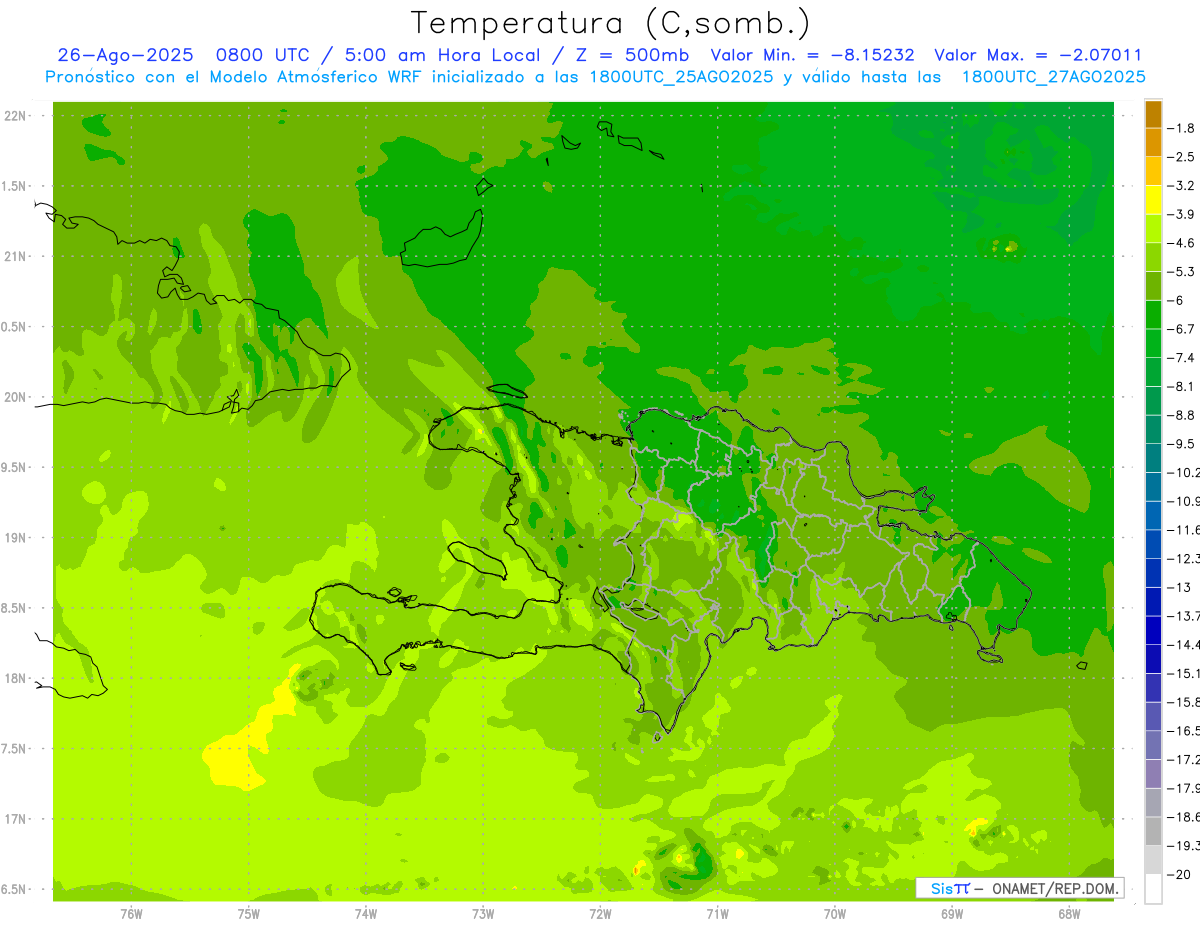Image resolution: width=1200 pixels, height=927 pixels.
Task: Click the "-13" colorbar label
Action: 1179,587
